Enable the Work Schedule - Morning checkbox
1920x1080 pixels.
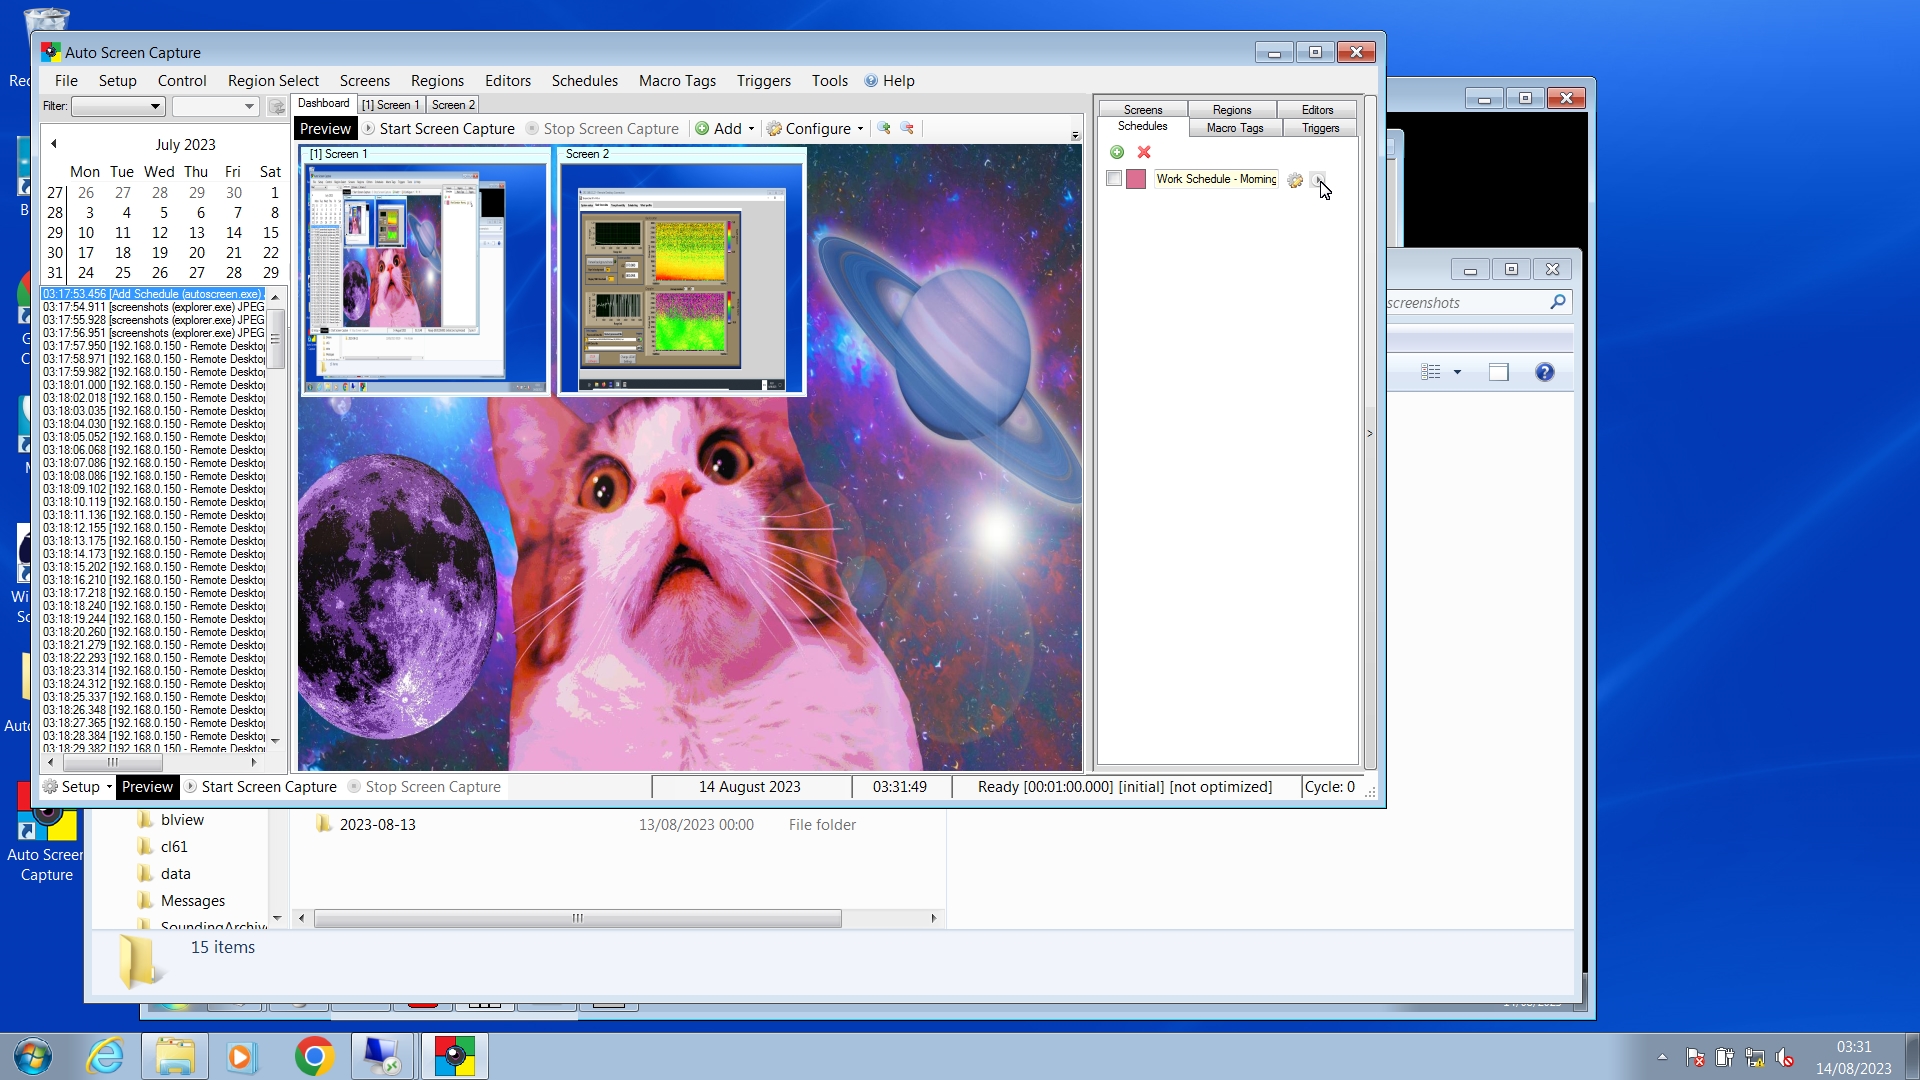tap(1114, 179)
